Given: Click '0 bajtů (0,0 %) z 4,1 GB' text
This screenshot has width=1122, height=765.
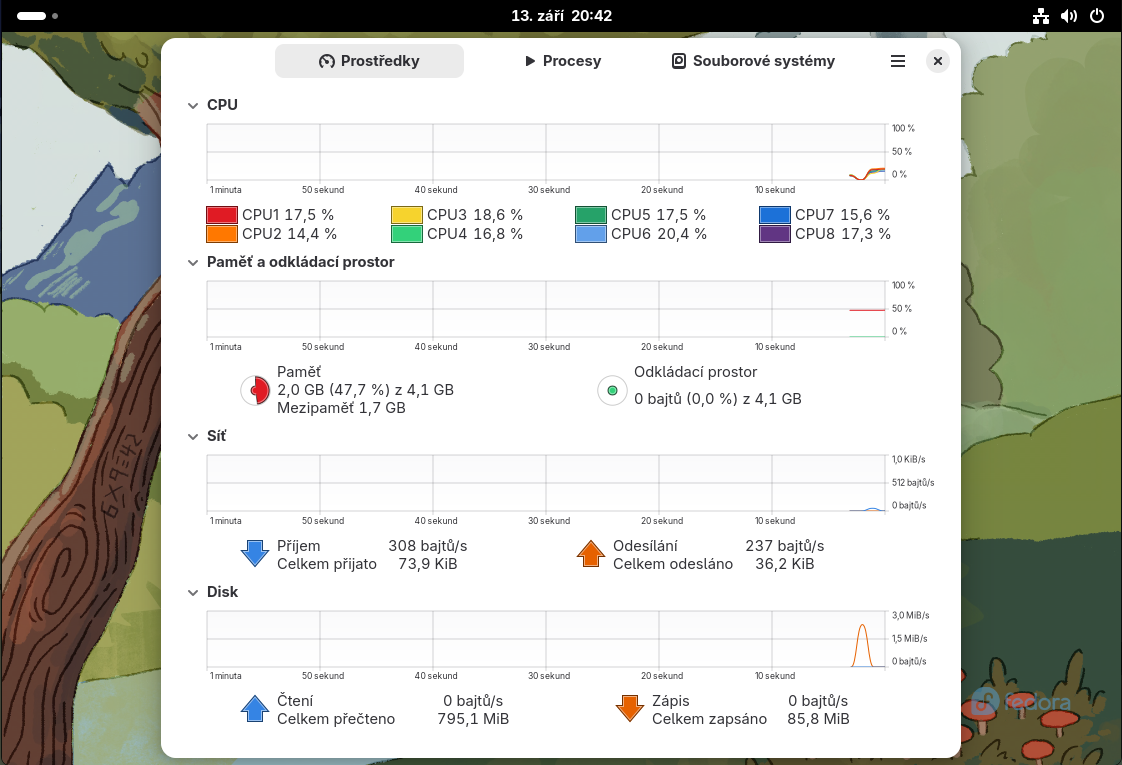Looking at the screenshot, I should point(718,399).
